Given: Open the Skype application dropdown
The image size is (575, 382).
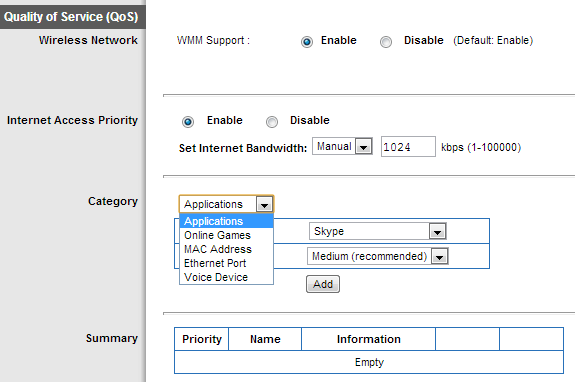Looking at the screenshot, I should coord(377,231).
